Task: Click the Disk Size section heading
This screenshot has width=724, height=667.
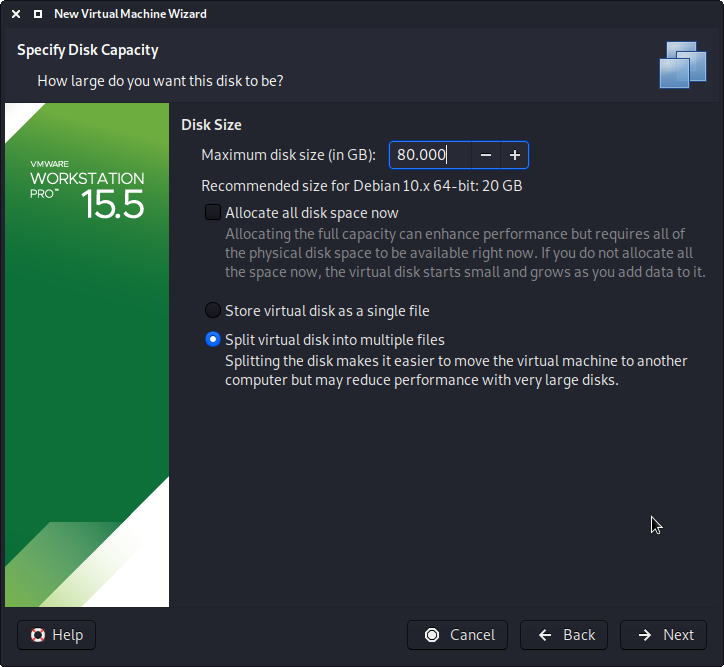Action: point(211,125)
